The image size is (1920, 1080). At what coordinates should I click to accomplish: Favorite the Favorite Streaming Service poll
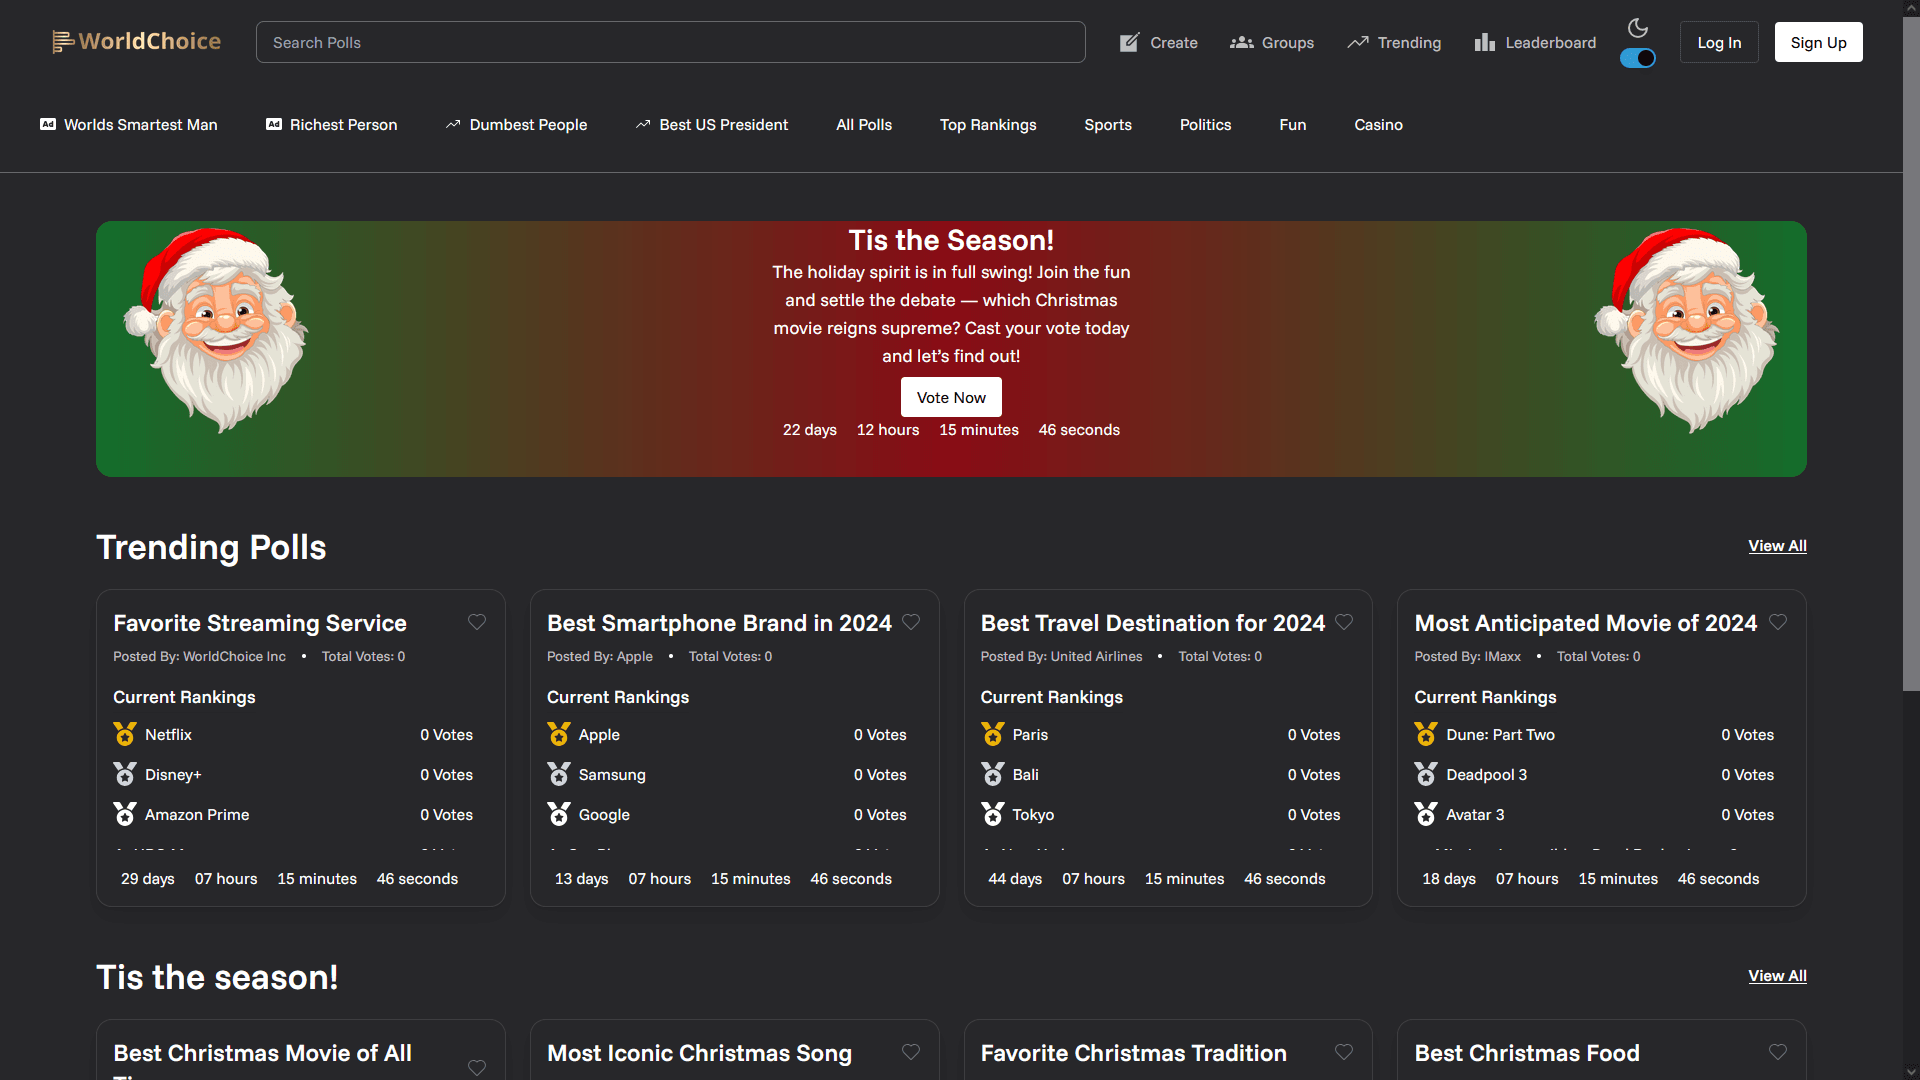click(x=477, y=622)
